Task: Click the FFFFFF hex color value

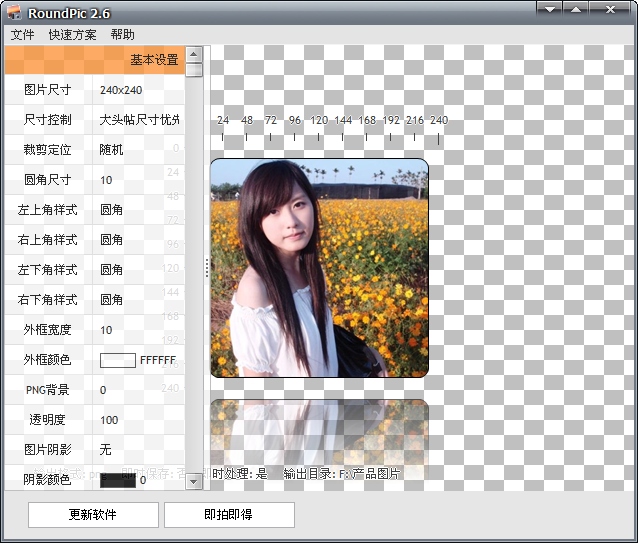Action: (x=158, y=360)
